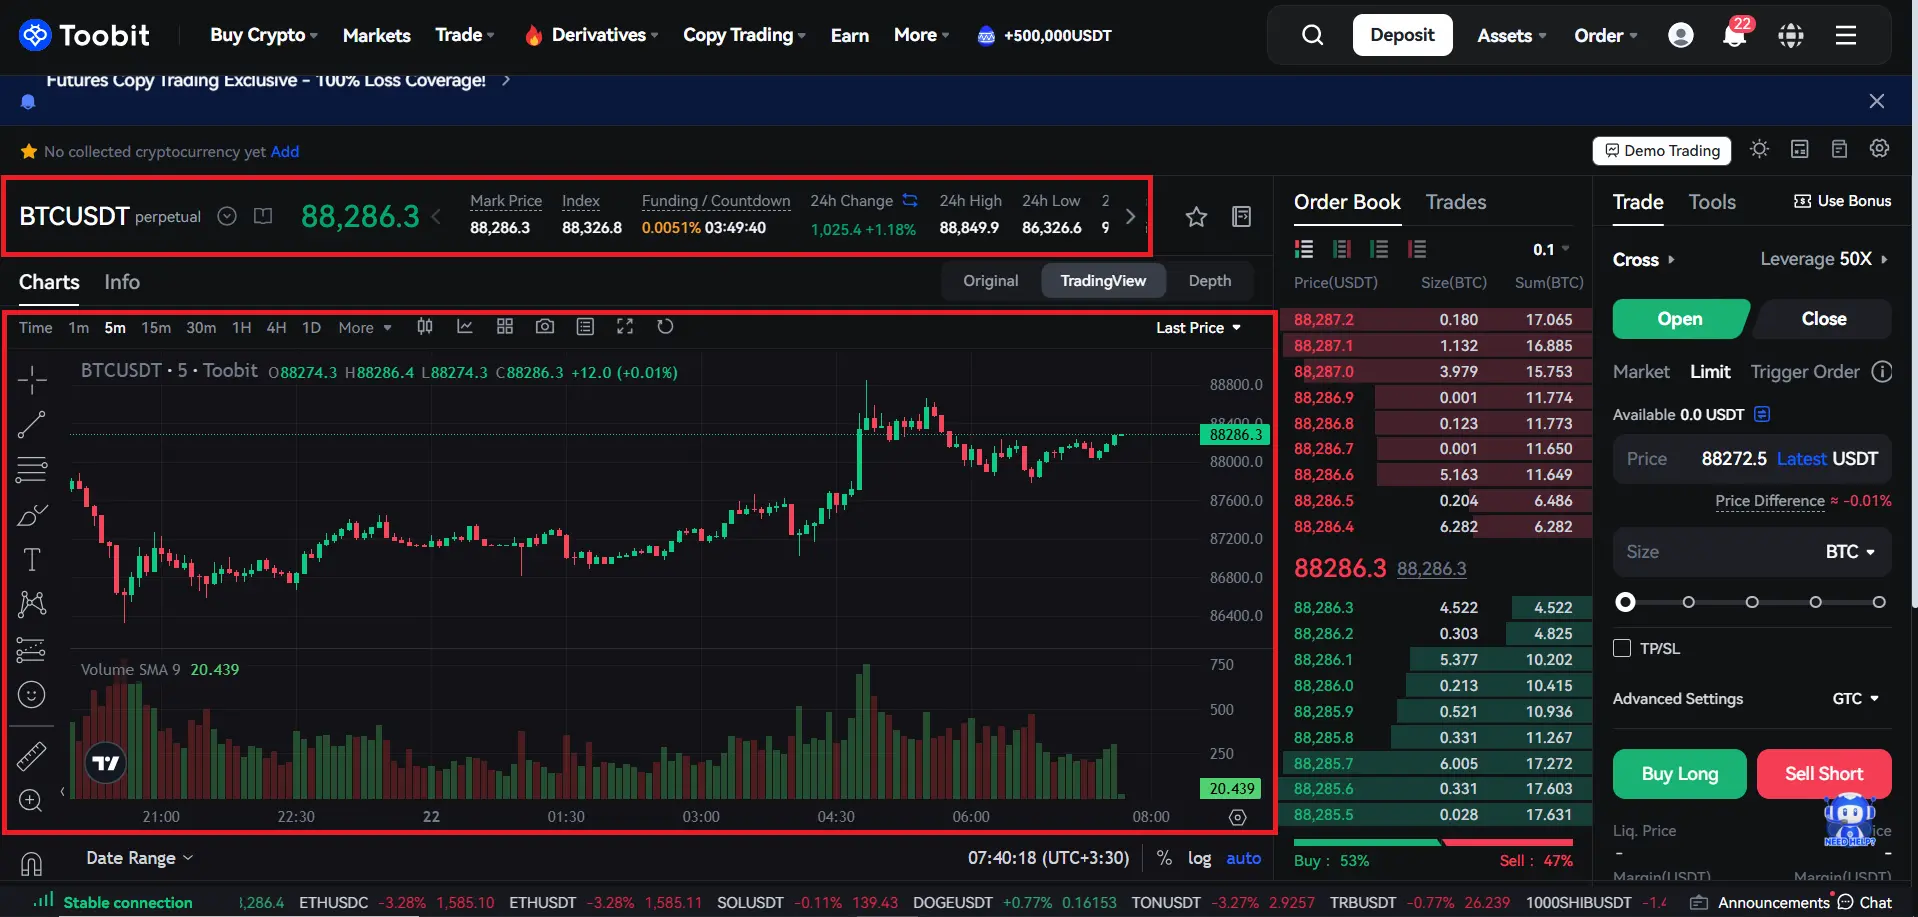Select the trend line drawing tool
1918x917 pixels.
click(x=32, y=425)
